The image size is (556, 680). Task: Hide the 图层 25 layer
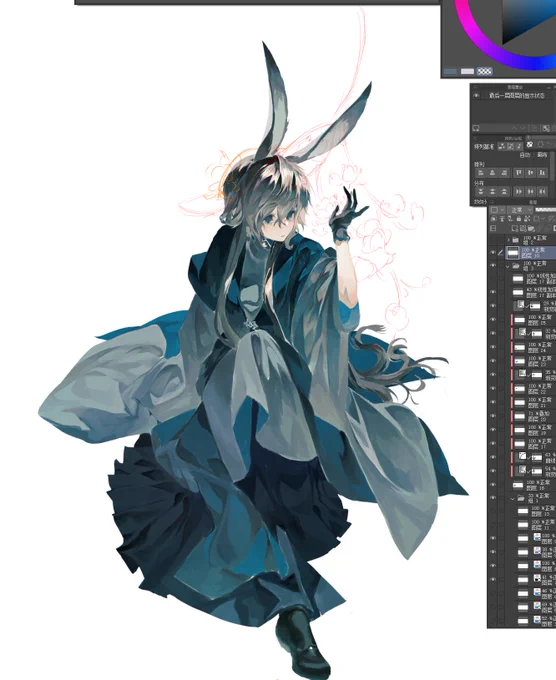tap(493, 320)
